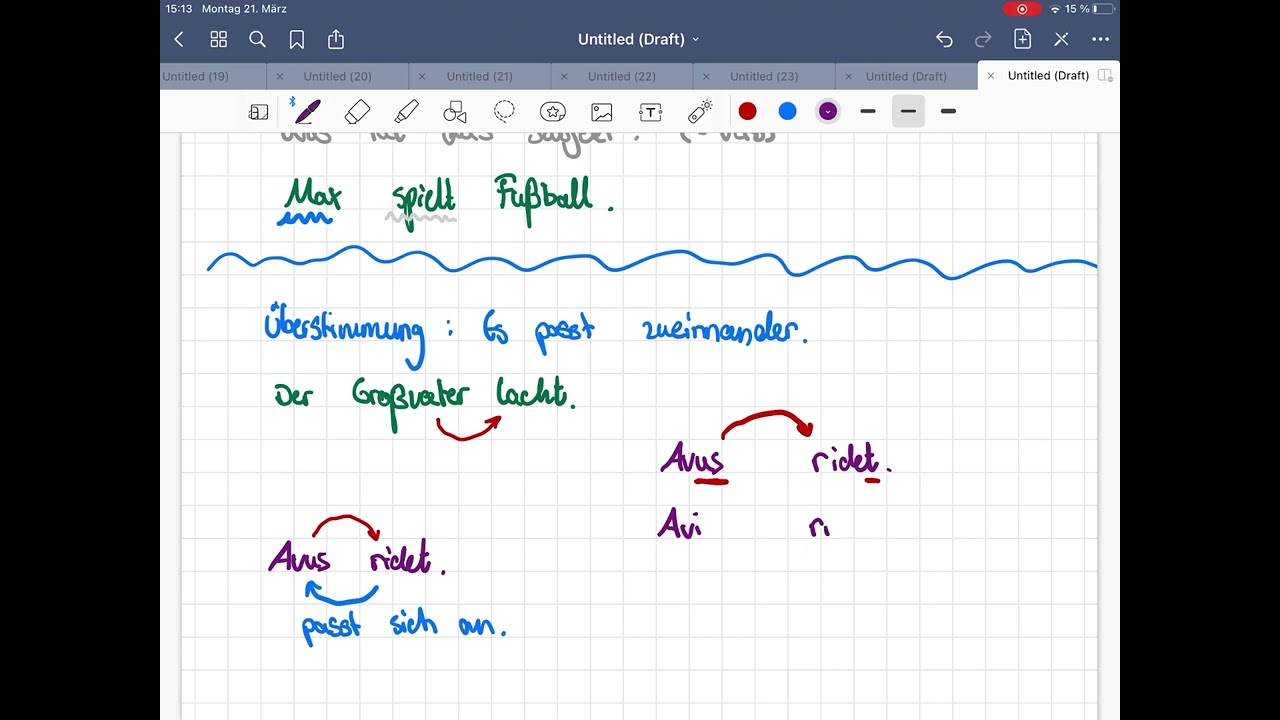This screenshot has width=1280, height=720.
Task: Tap the screen recording indicator in status bar
Action: [x=1022, y=9]
